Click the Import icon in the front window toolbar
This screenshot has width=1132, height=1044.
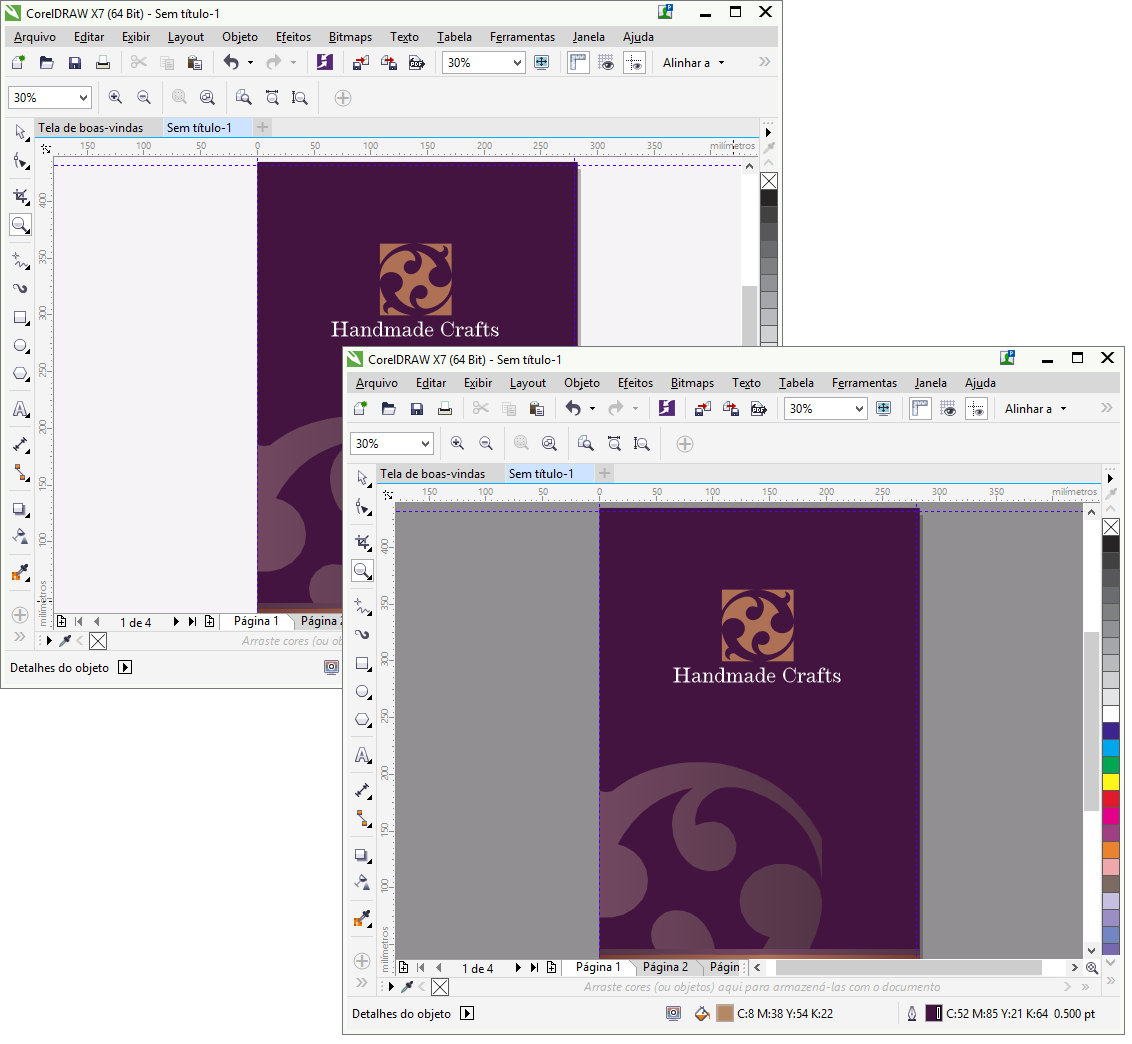click(x=702, y=408)
